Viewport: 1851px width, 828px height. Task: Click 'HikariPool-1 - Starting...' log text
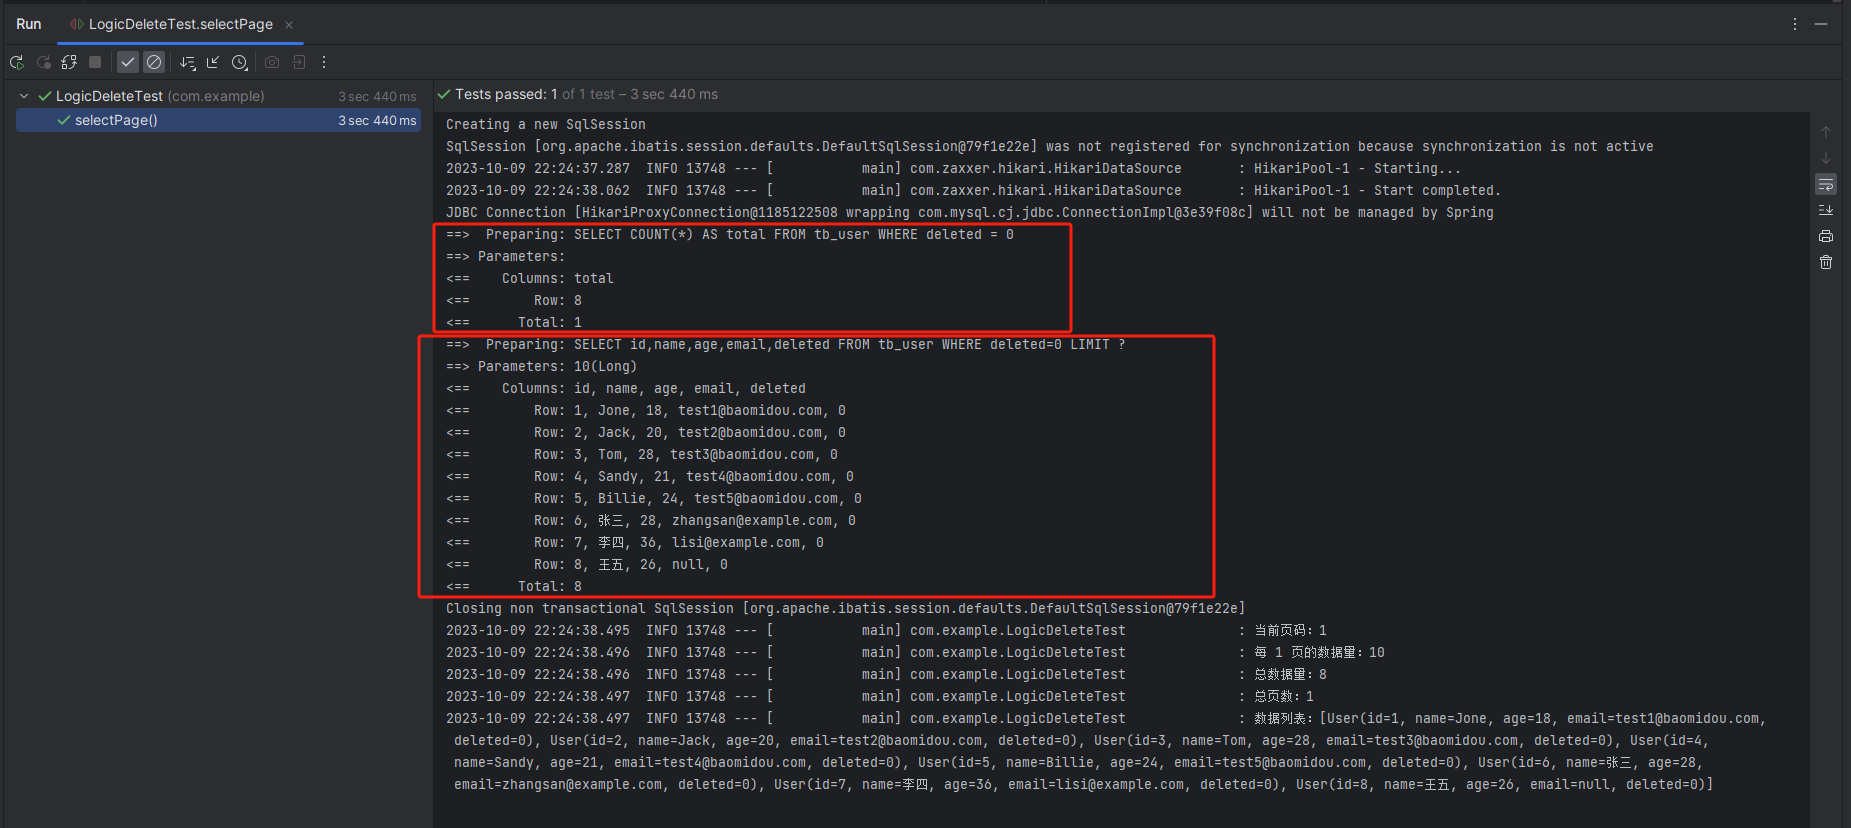coord(1357,168)
